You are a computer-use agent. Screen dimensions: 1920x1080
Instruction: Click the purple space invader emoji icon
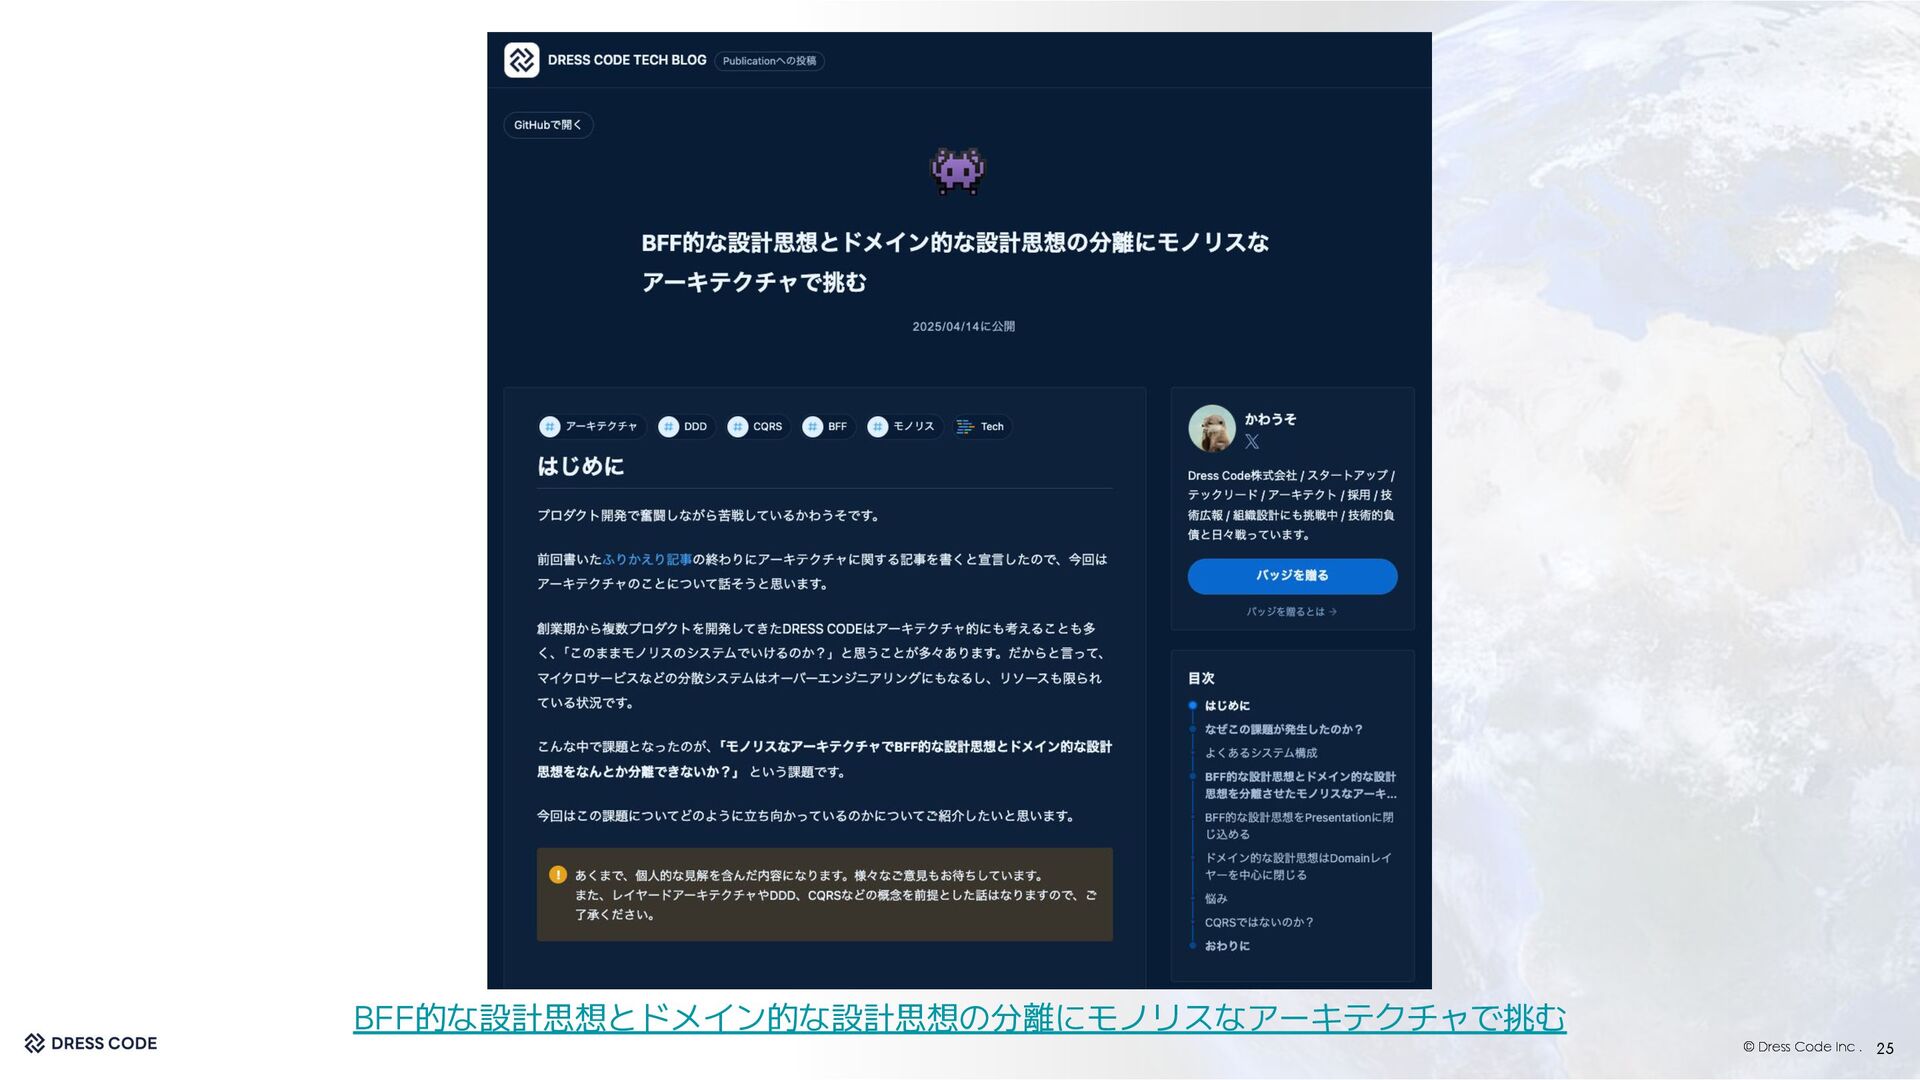coord(957,171)
